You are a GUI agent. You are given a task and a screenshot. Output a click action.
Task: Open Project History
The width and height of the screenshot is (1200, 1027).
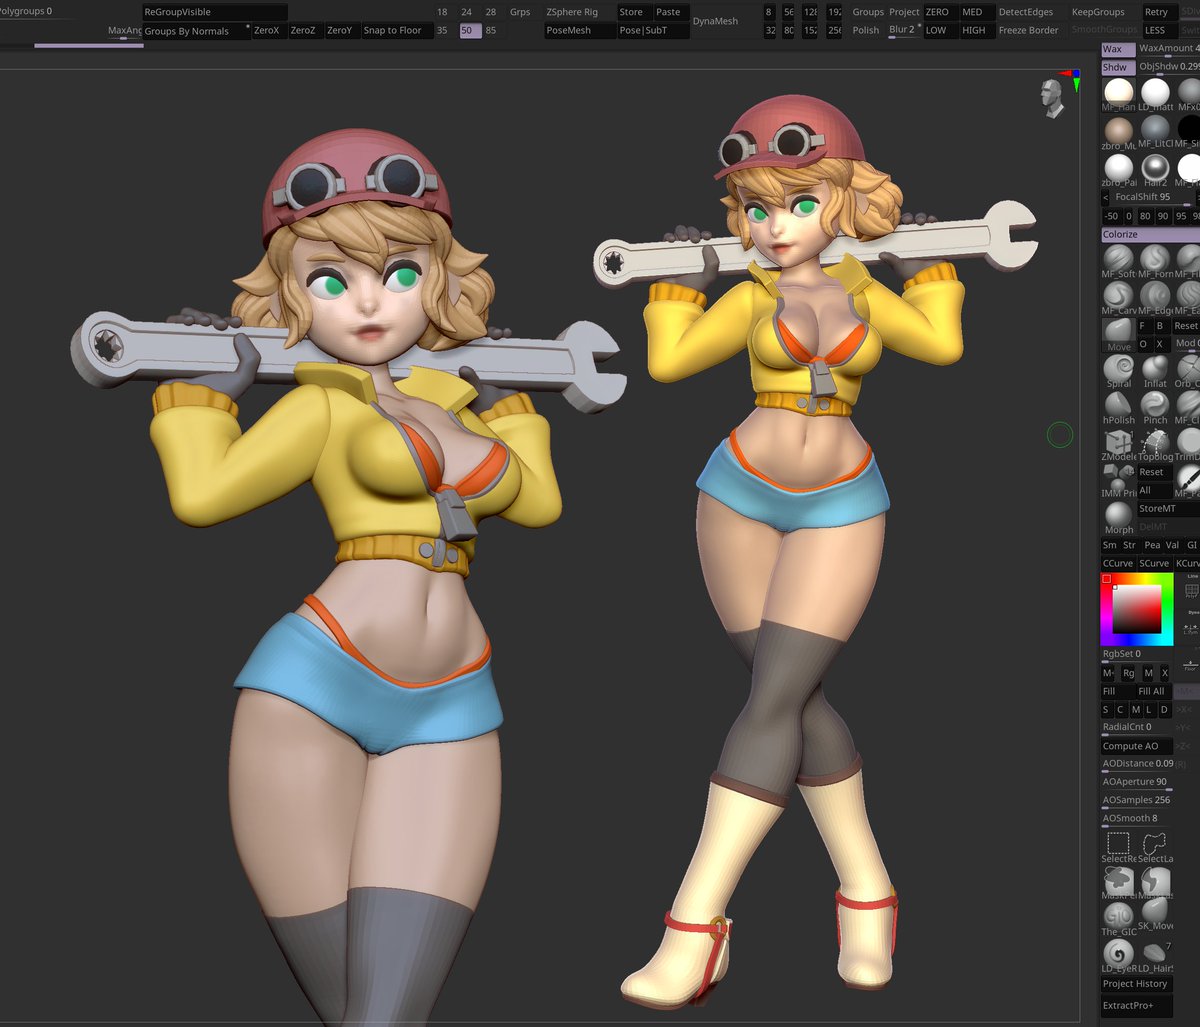coord(1135,984)
